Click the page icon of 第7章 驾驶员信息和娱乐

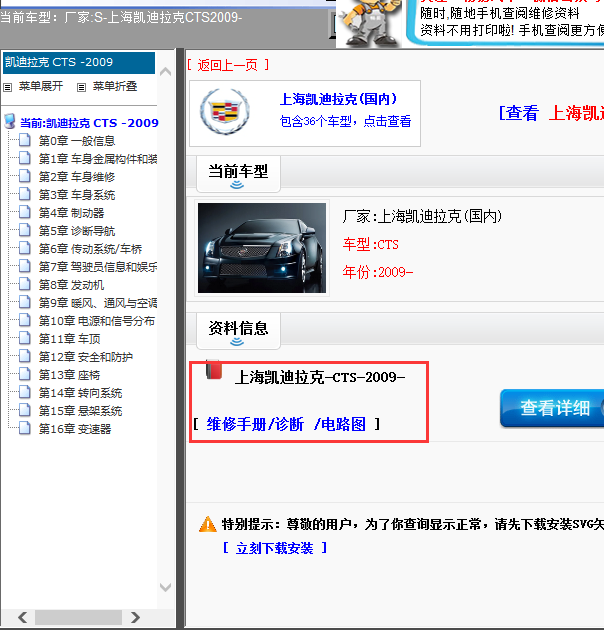click(25, 266)
